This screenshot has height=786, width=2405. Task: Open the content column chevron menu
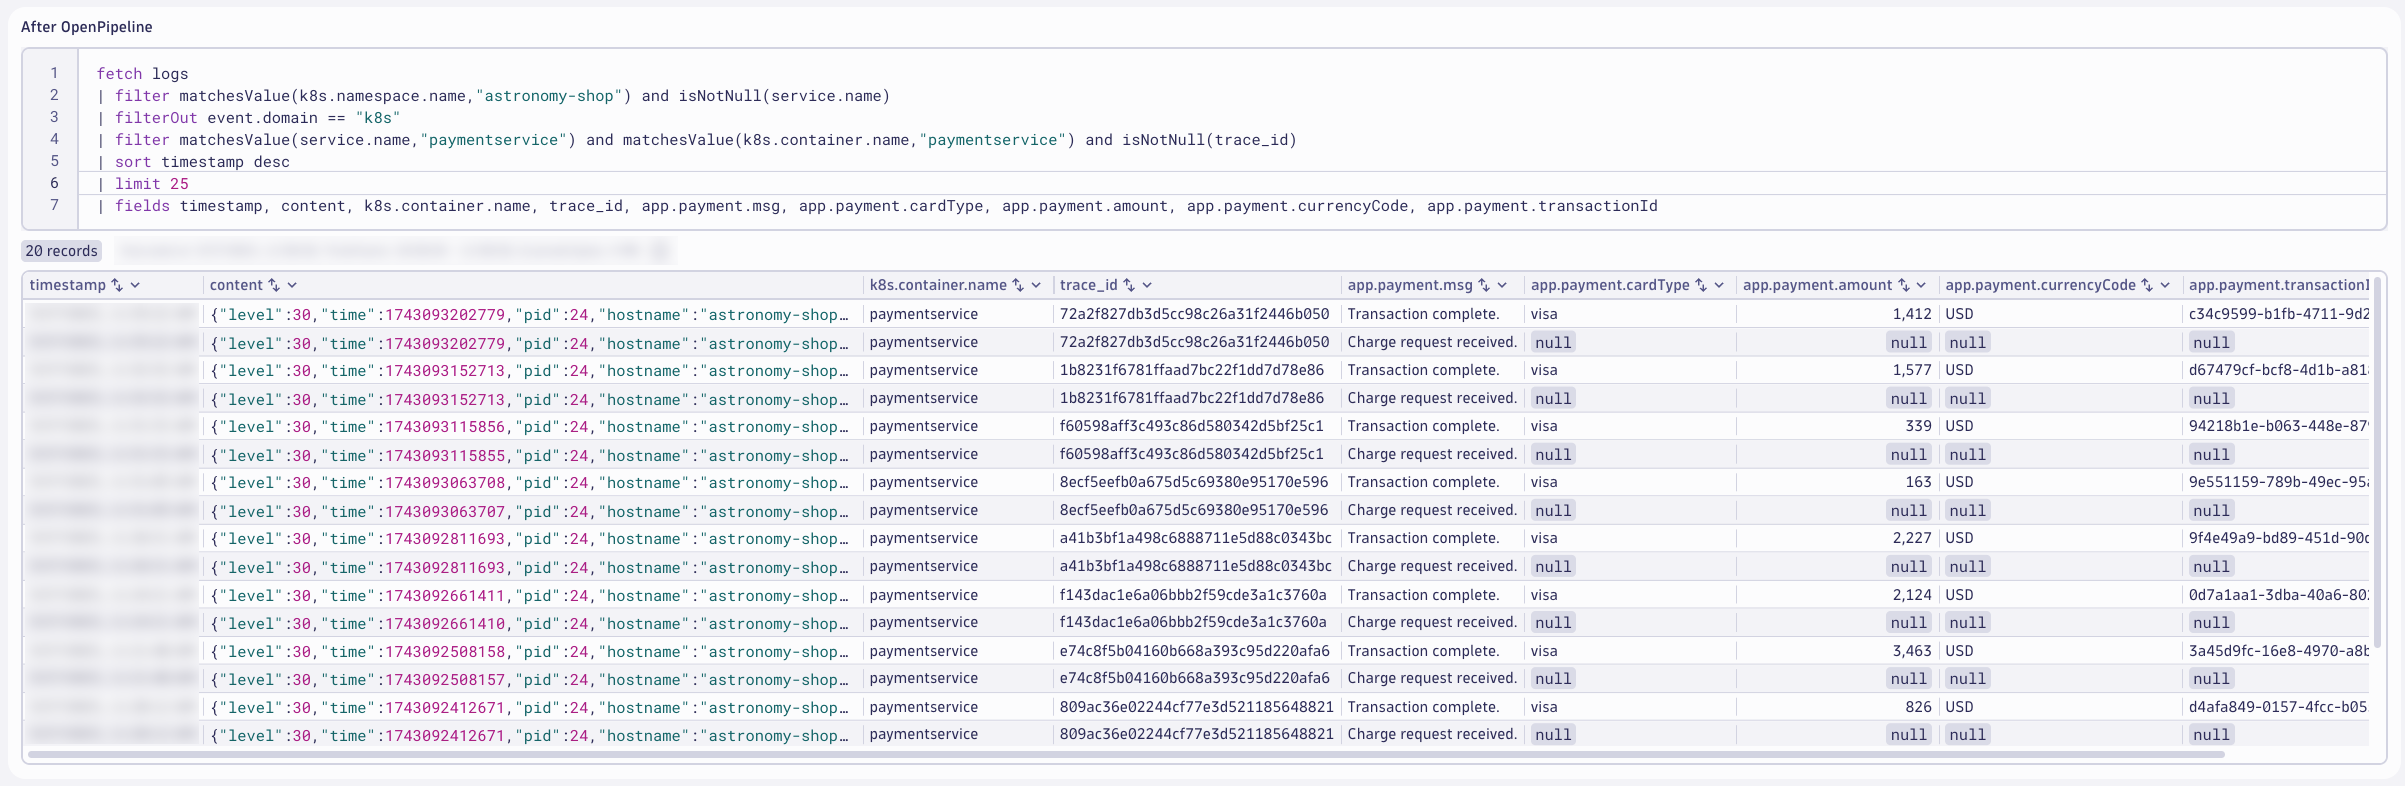(x=292, y=285)
